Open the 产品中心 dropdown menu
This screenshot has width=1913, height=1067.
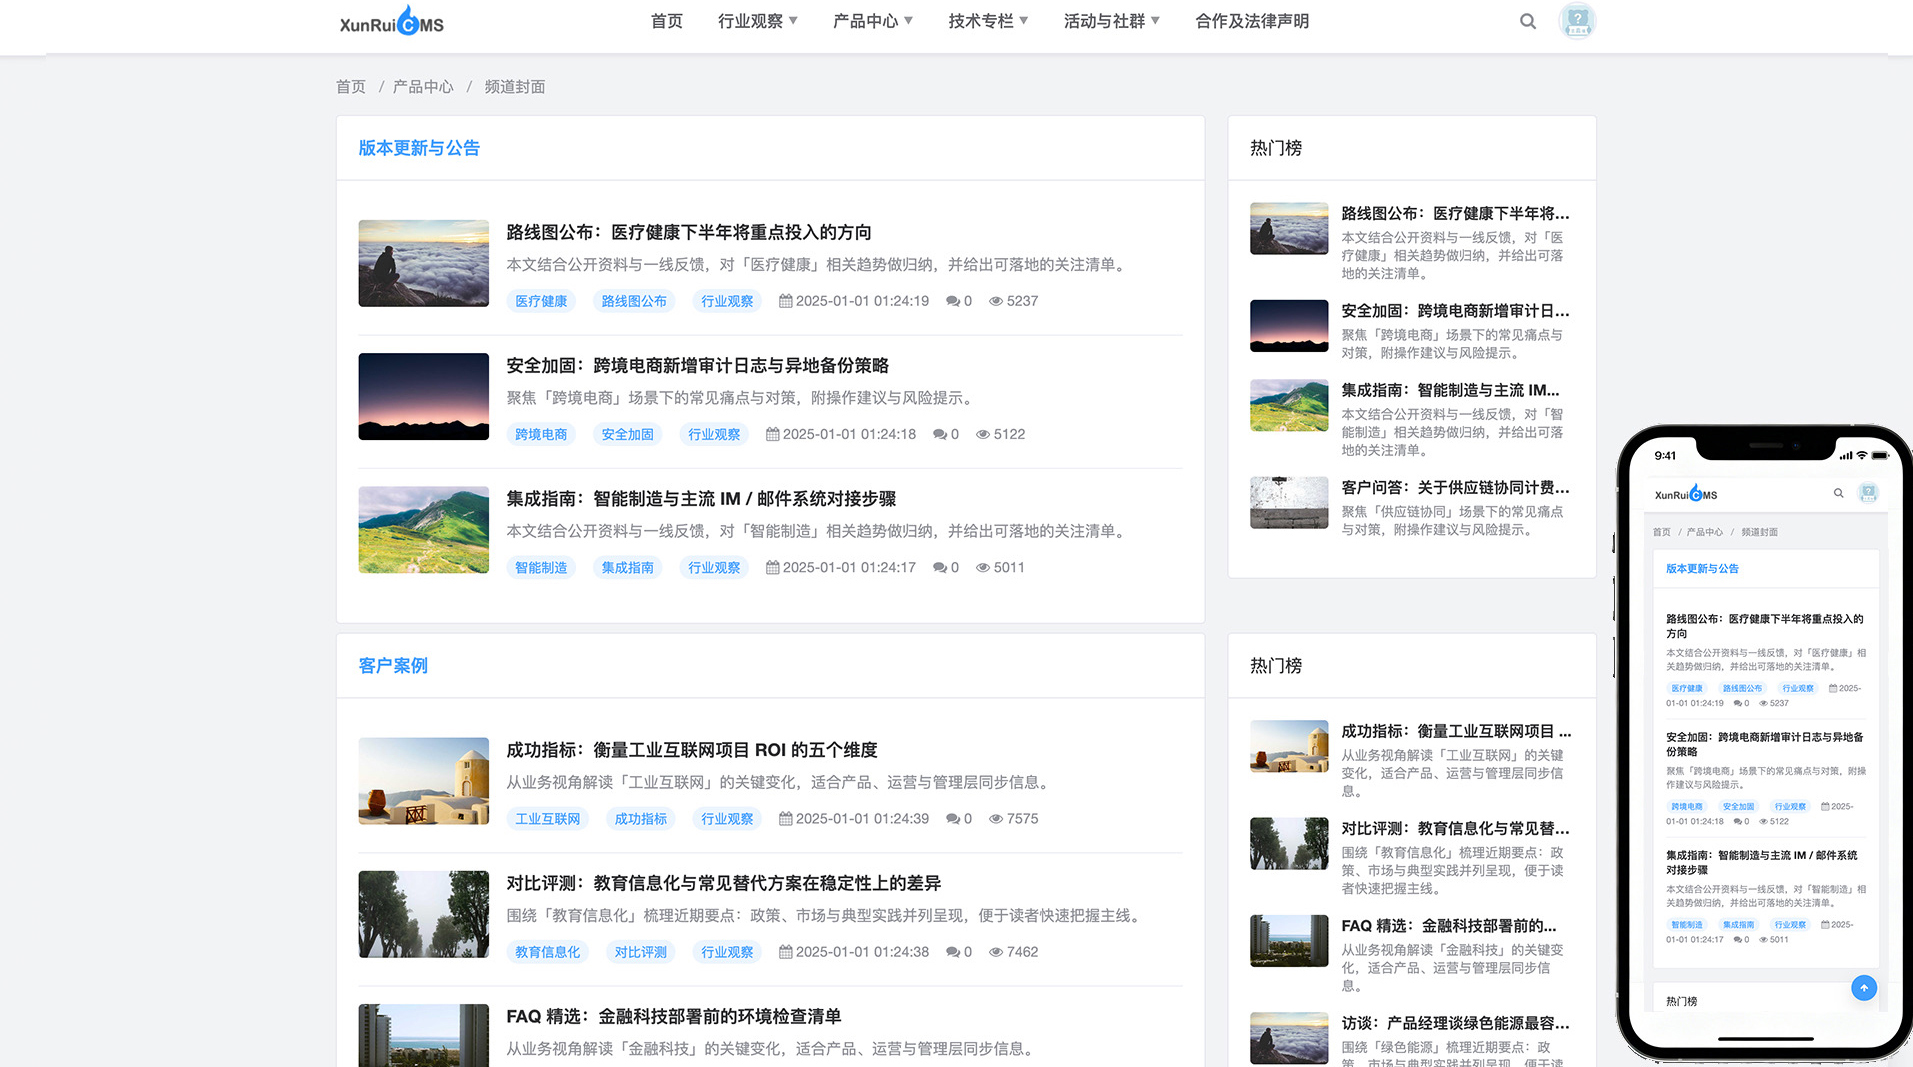click(x=872, y=20)
